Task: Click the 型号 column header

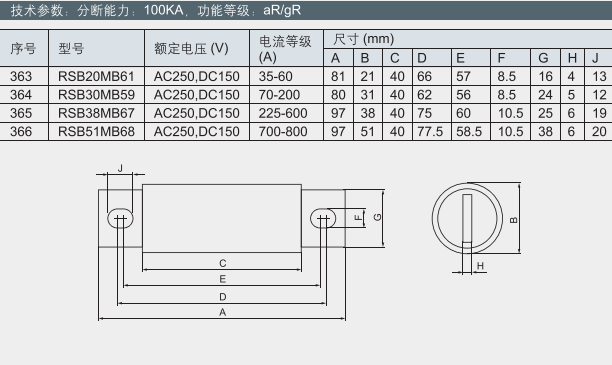Action: pos(96,48)
